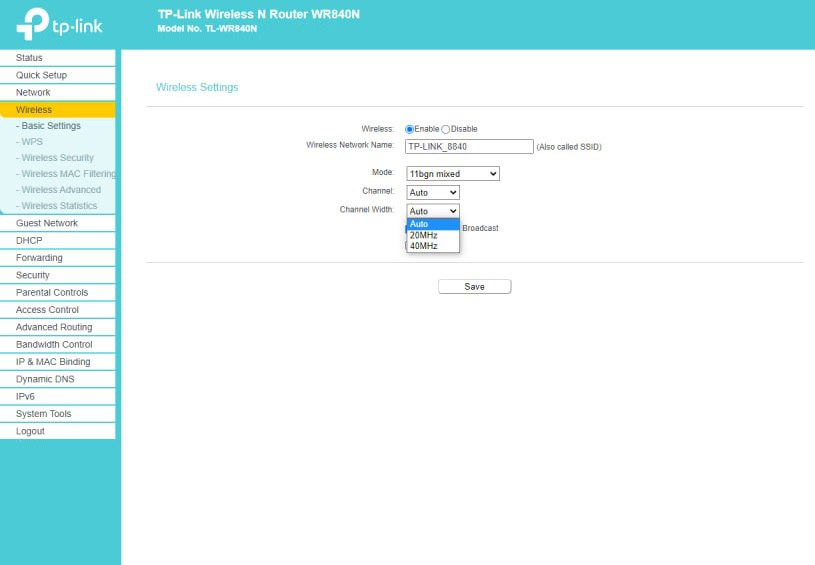Open Quick Setup in sidebar

[x=58, y=75]
